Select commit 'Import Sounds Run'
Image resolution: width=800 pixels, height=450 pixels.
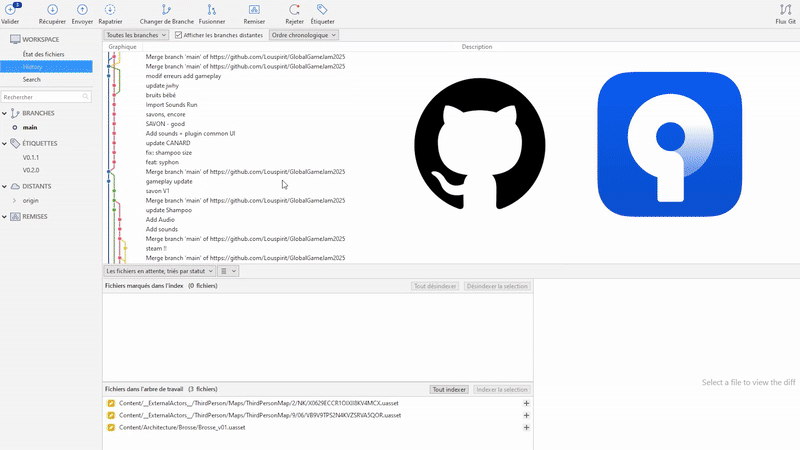tap(171, 105)
